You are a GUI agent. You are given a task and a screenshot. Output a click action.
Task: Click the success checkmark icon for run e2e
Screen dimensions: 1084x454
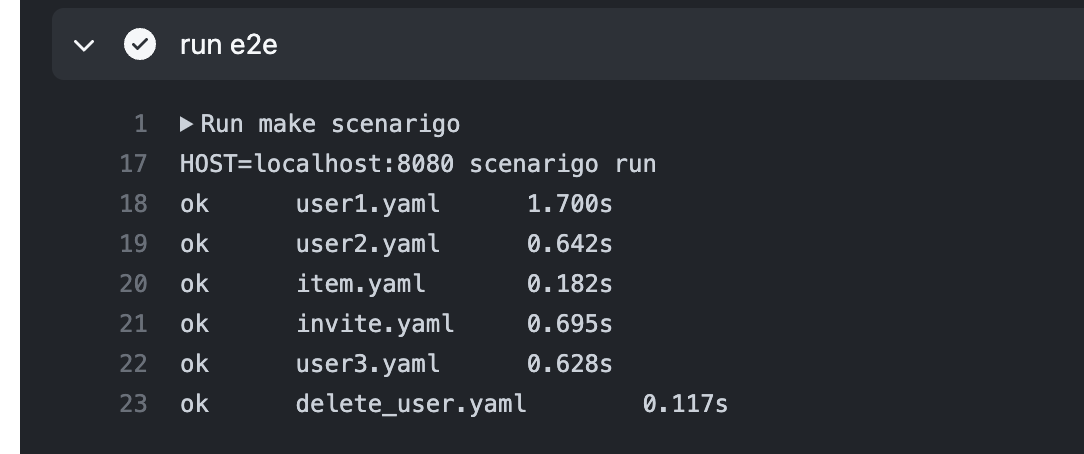tap(140, 44)
